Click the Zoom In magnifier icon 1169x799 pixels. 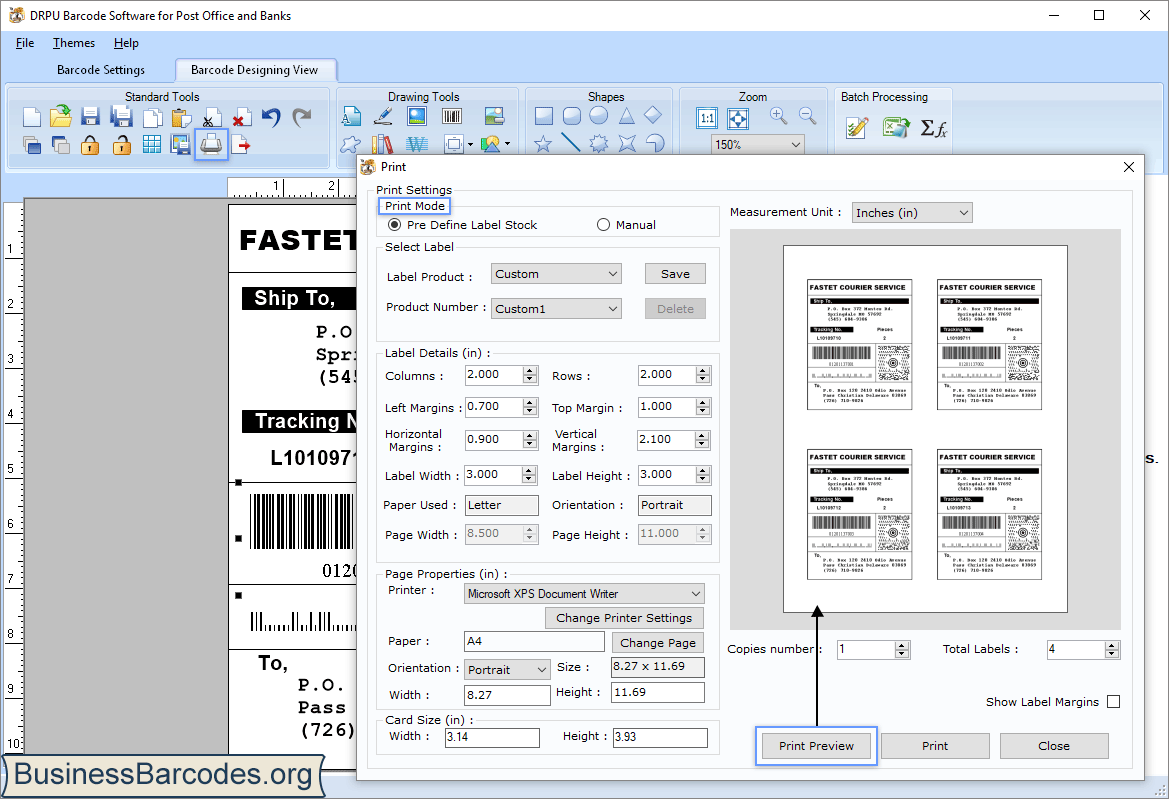(x=778, y=116)
